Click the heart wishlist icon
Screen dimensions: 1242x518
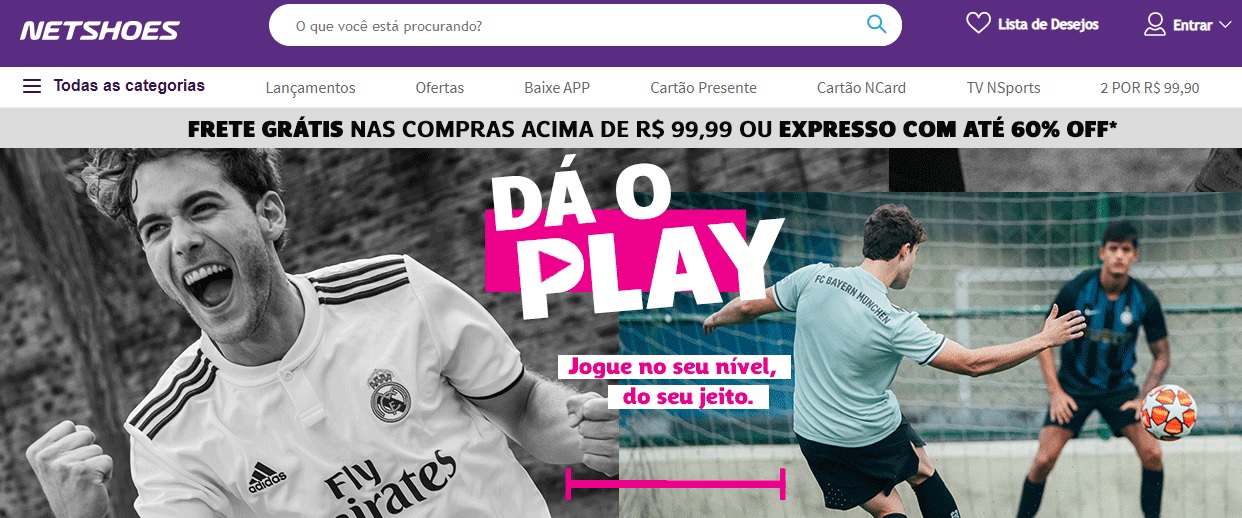978,23
